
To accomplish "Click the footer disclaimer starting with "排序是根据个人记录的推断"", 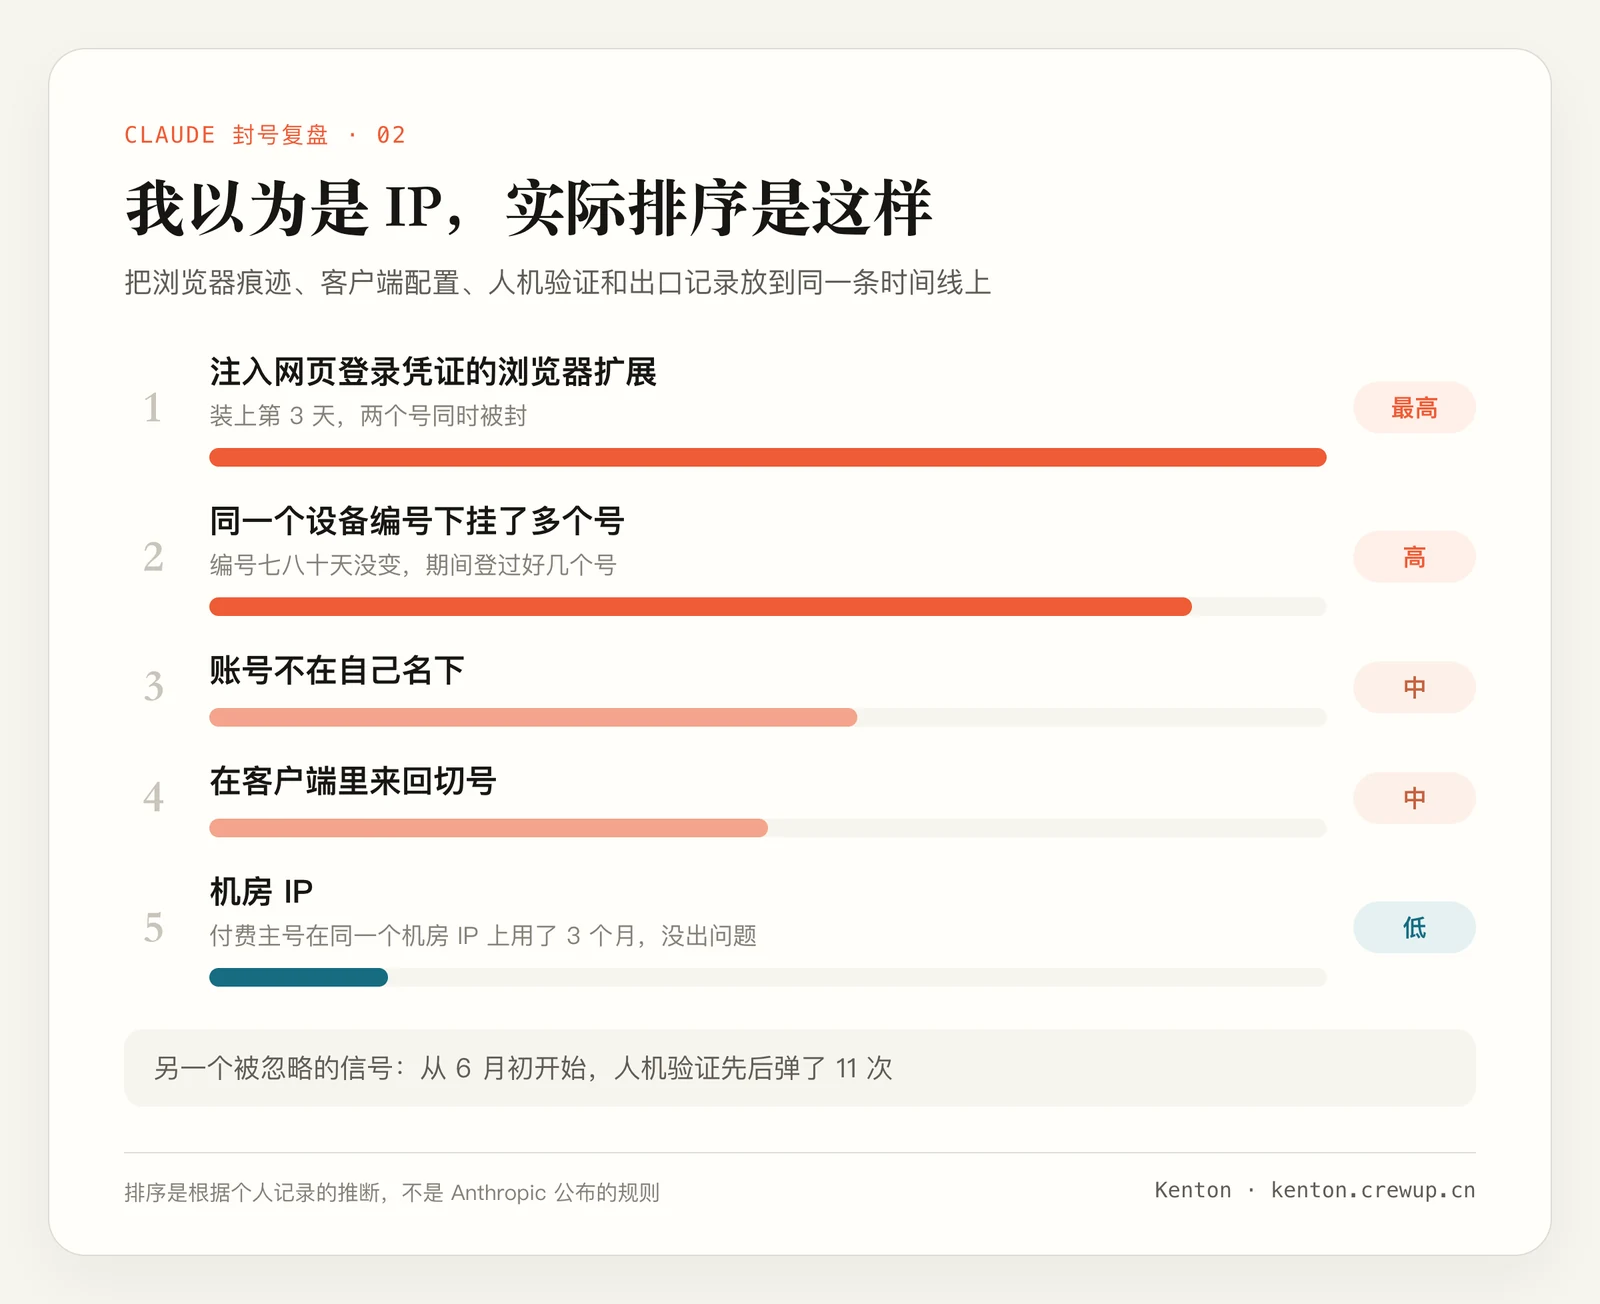I will coord(392,1192).
